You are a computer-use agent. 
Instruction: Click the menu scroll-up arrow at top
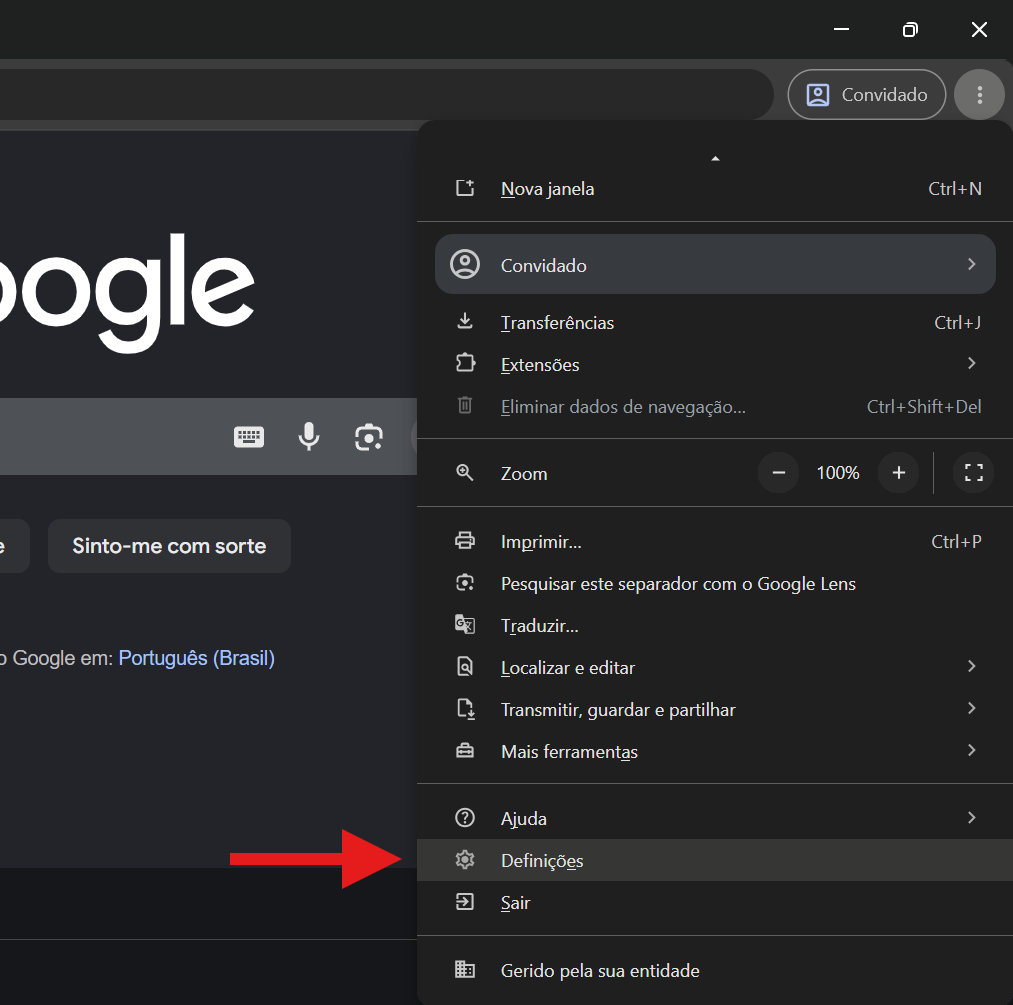point(715,159)
